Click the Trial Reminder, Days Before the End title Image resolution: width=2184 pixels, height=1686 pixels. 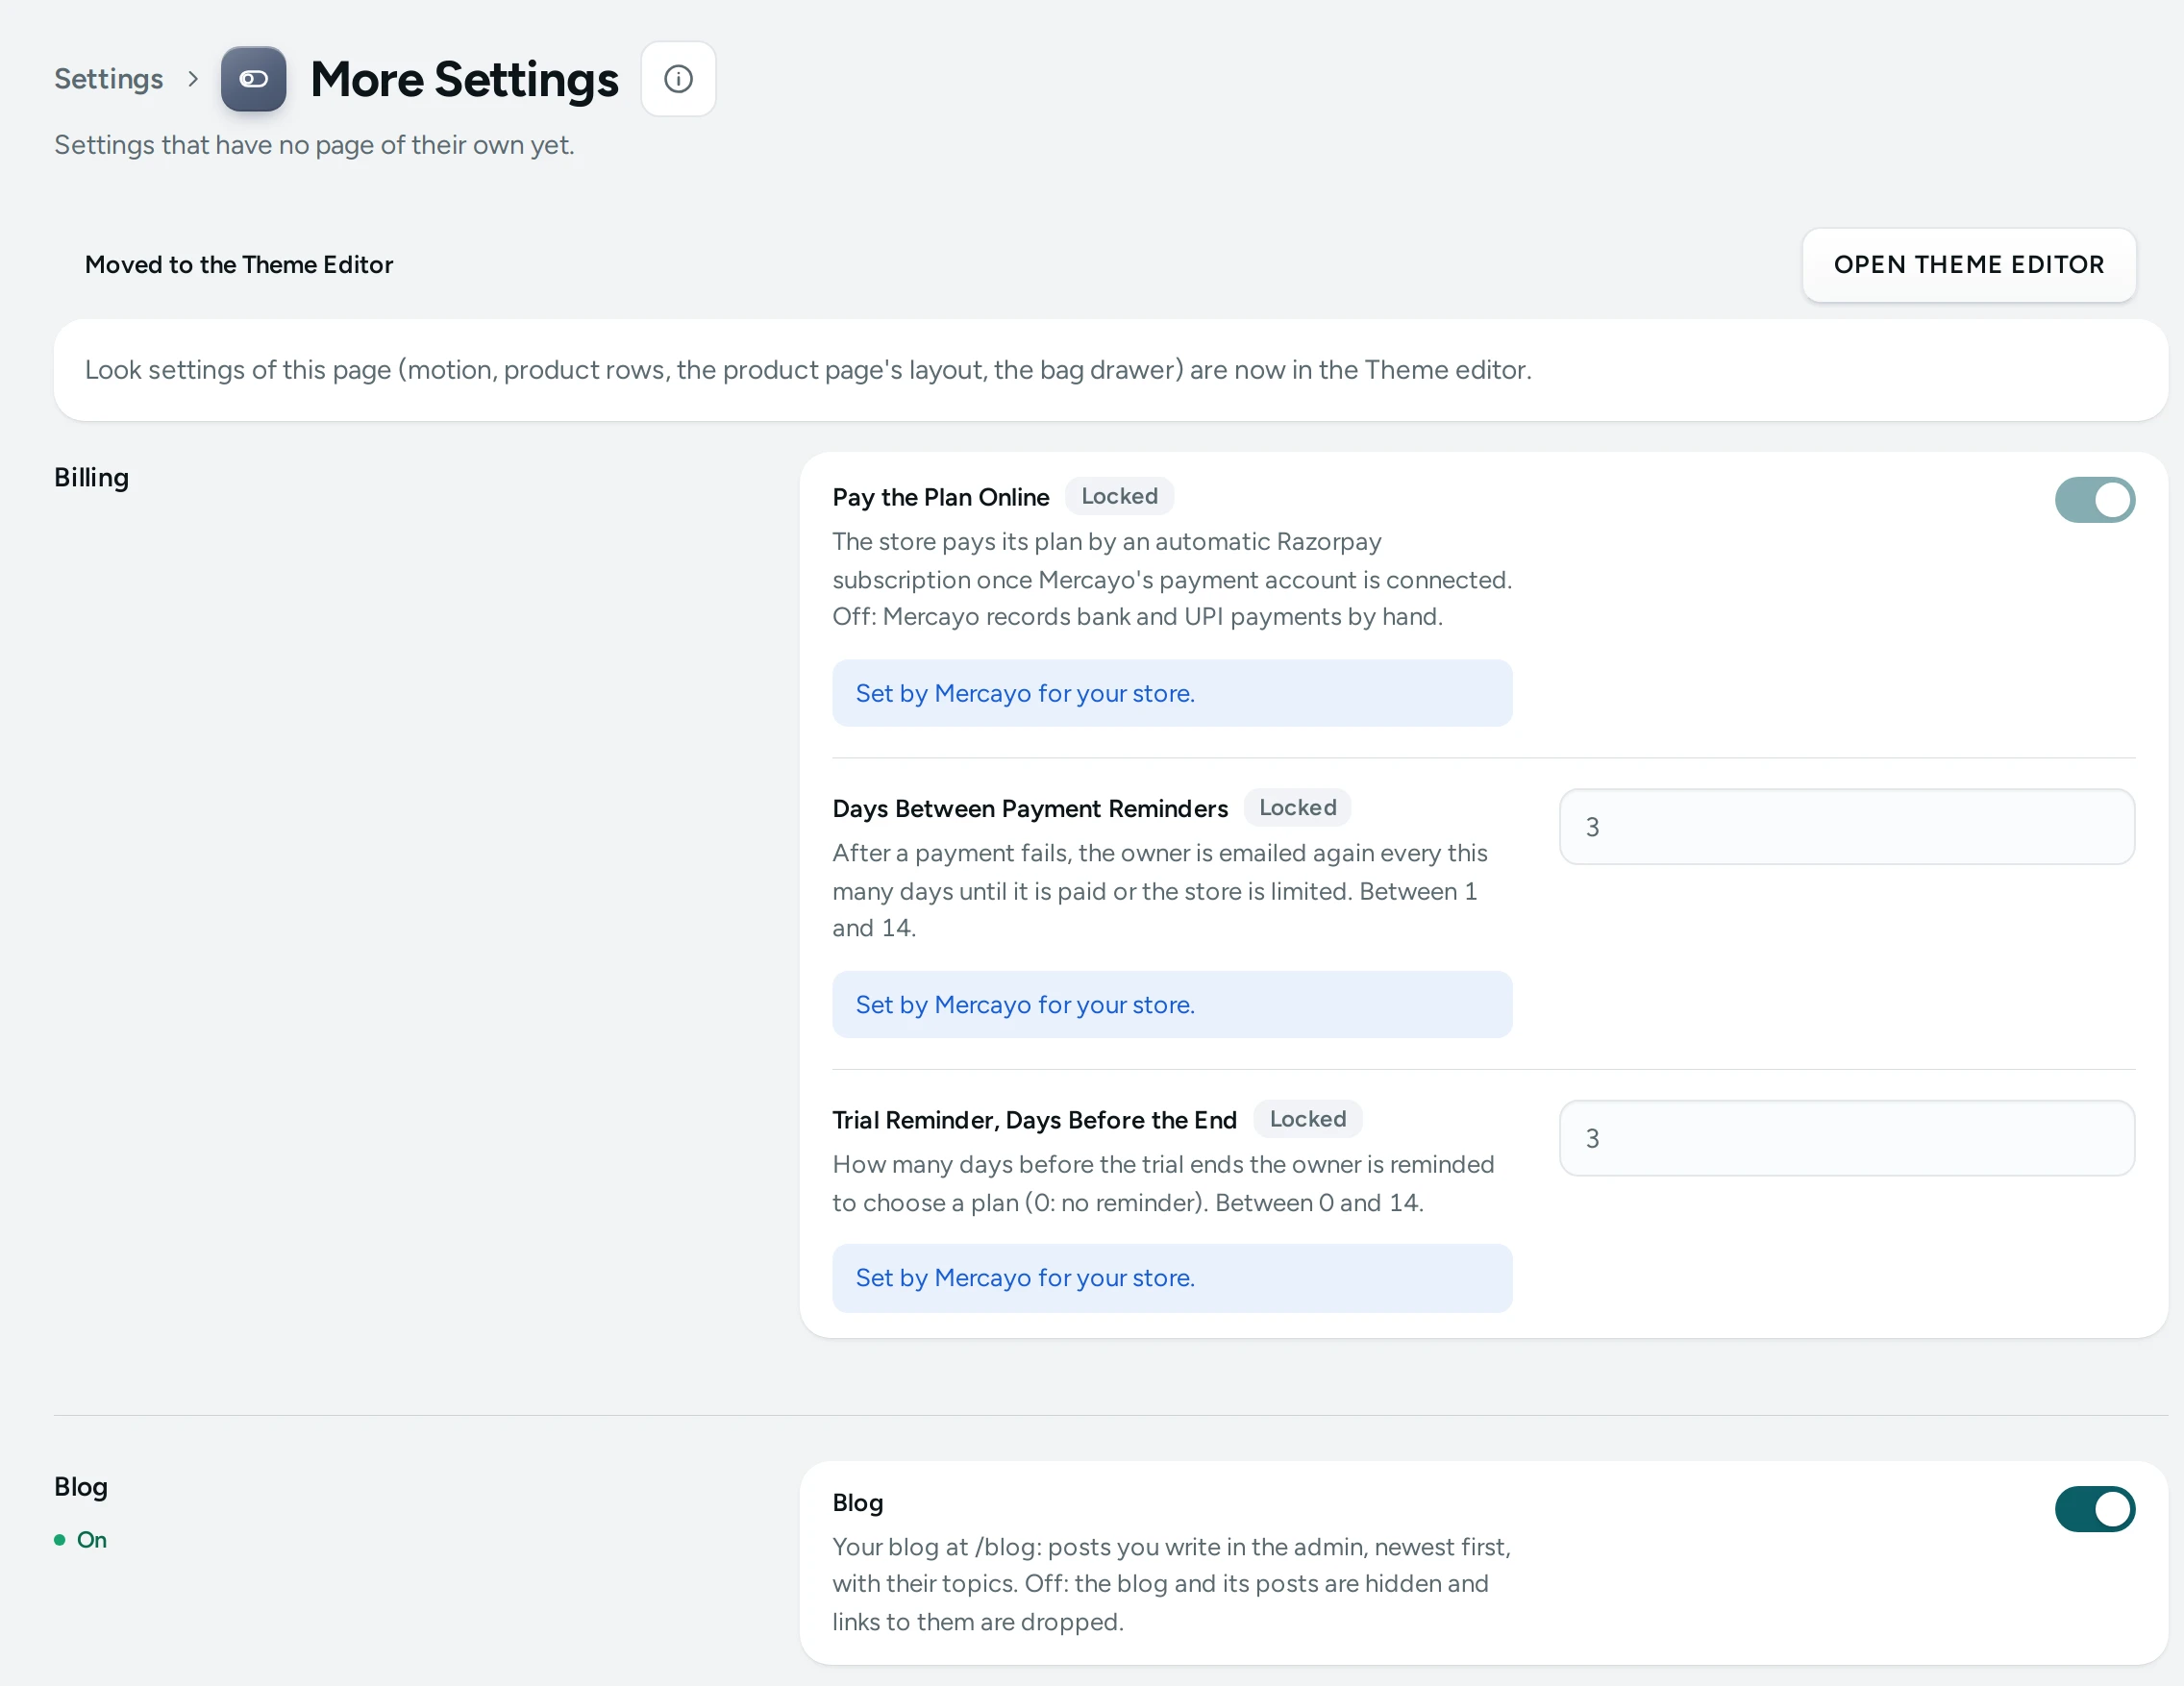coord(1035,1120)
